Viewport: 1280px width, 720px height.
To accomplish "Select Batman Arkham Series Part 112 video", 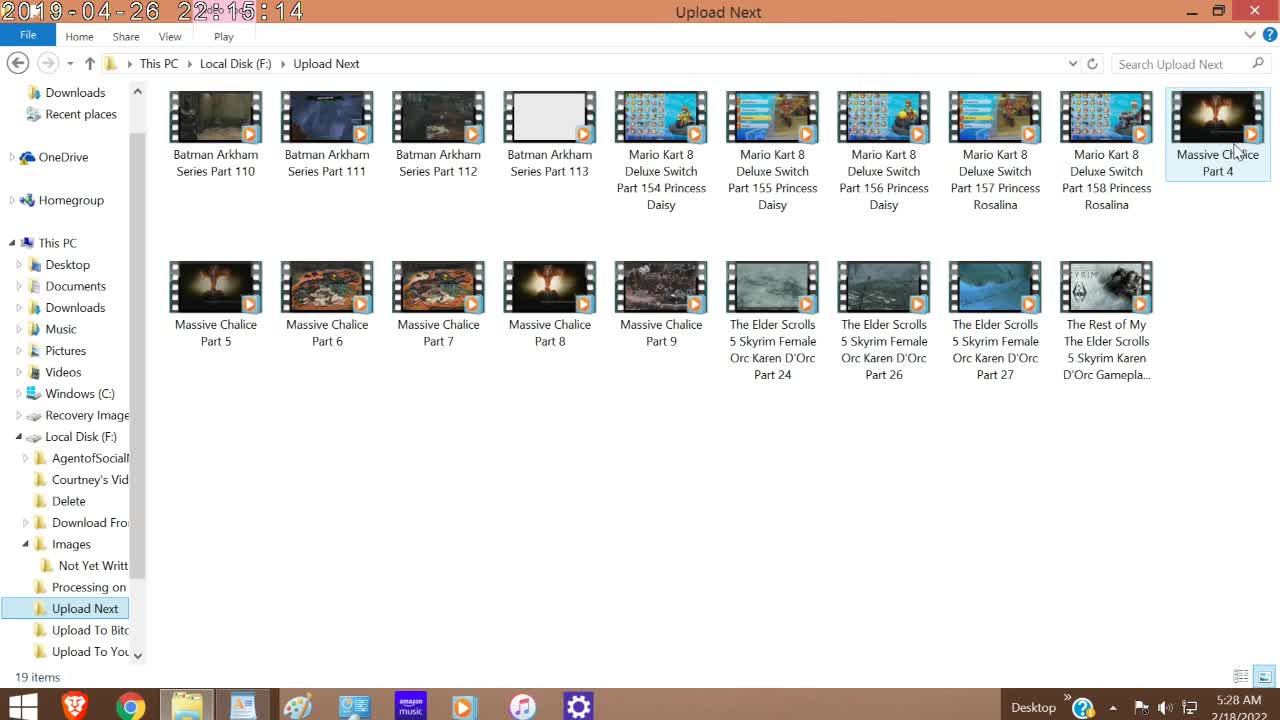I will point(438,135).
